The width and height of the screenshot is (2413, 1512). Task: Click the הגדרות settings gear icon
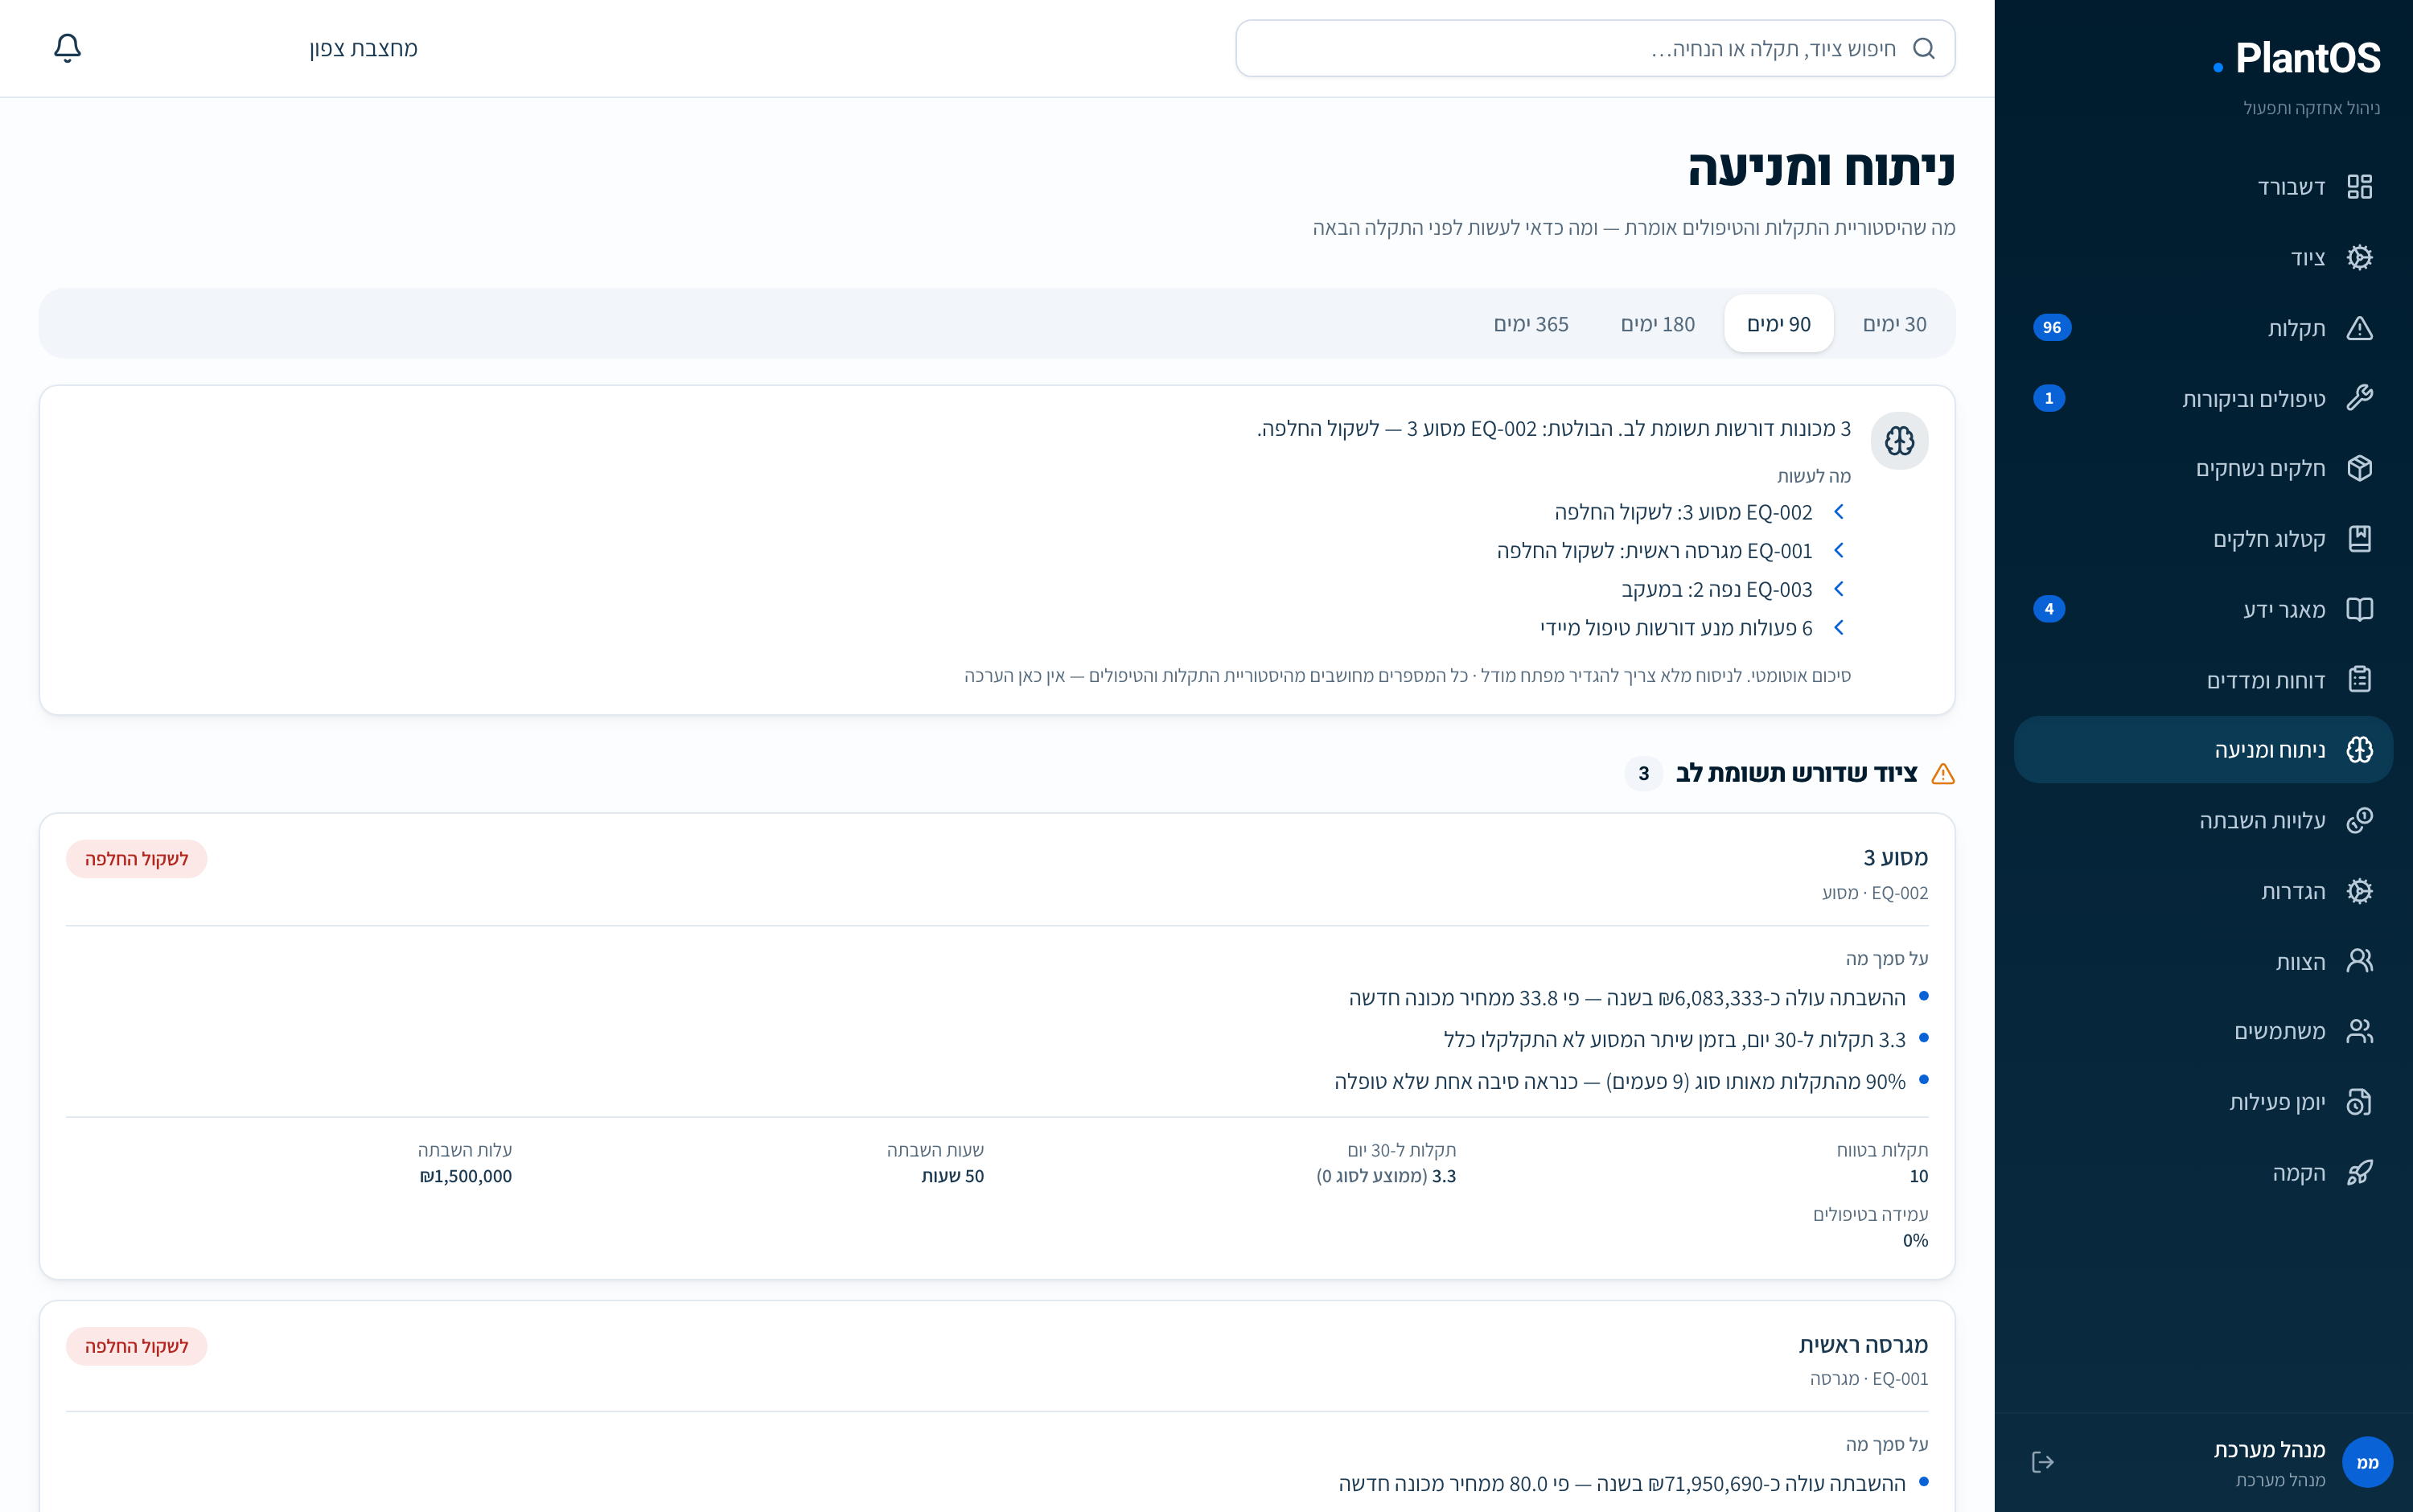pos(2360,891)
